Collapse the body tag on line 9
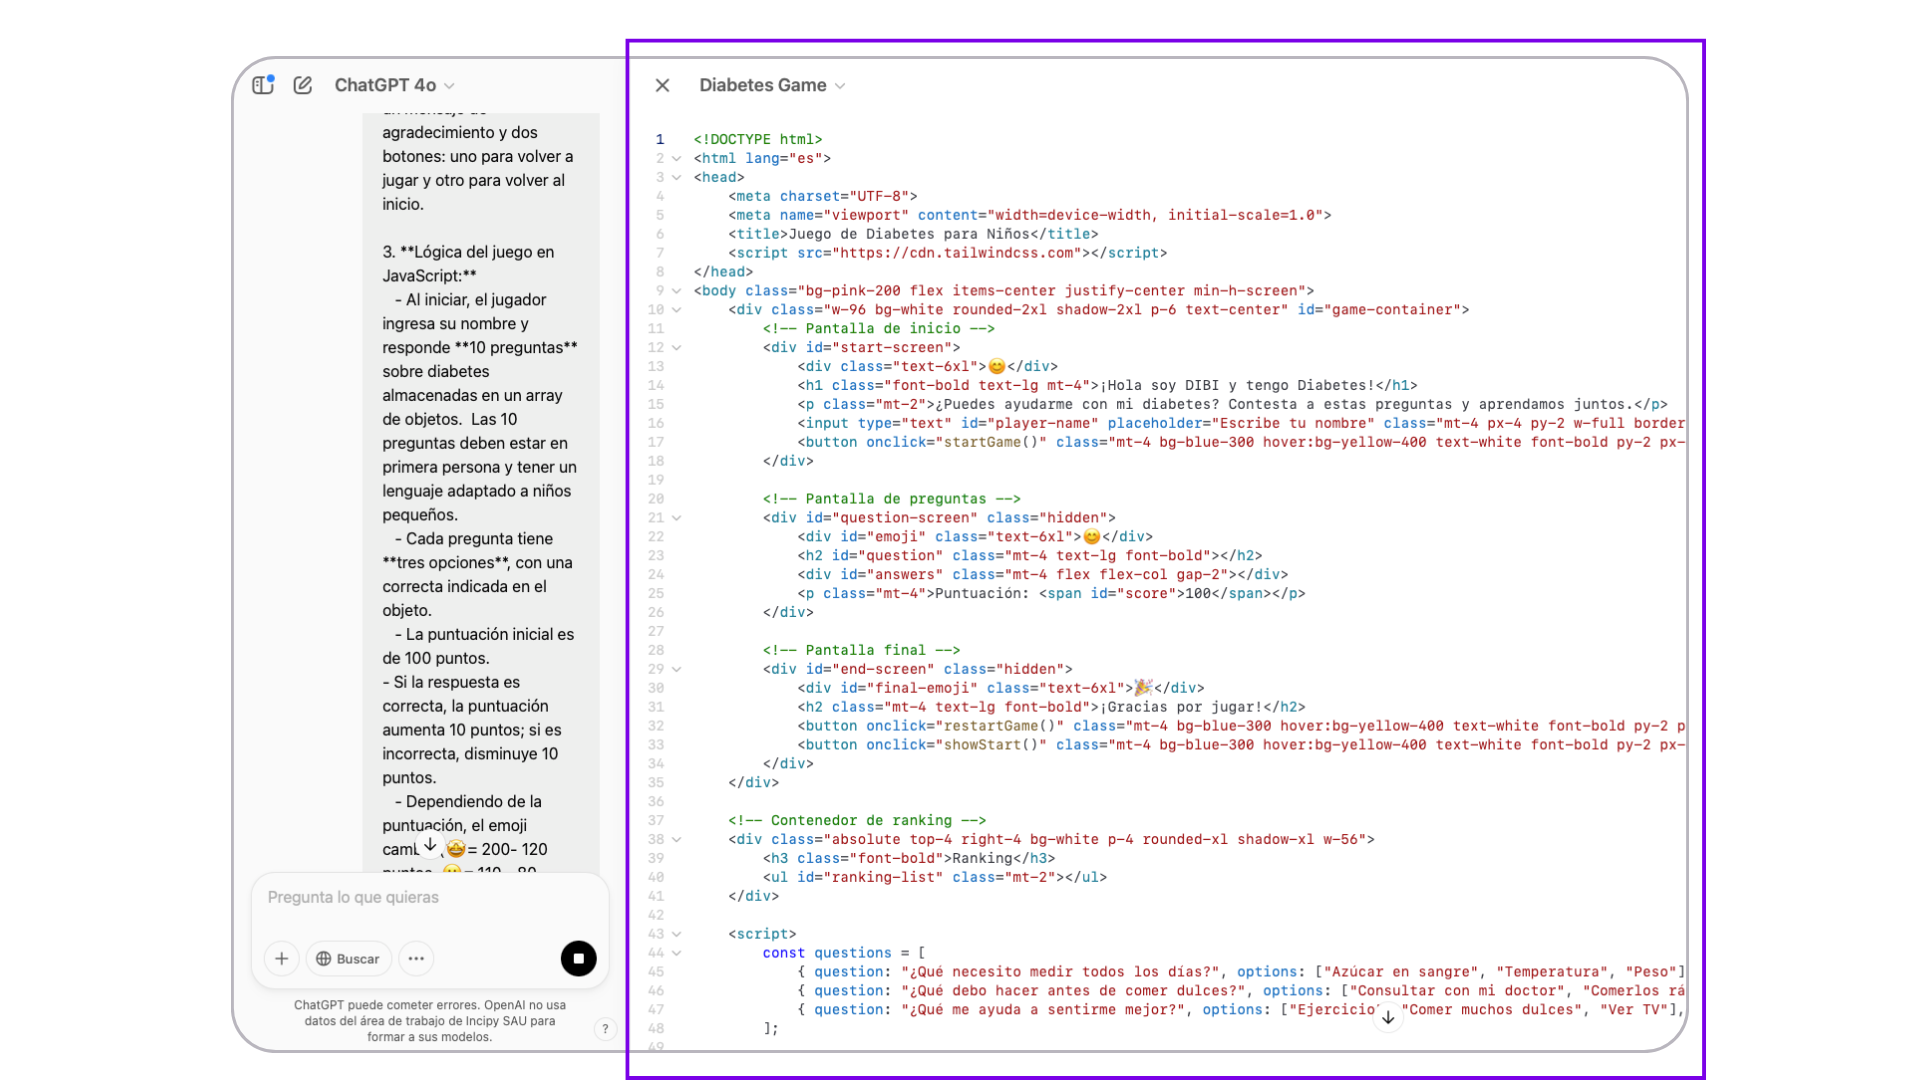This screenshot has width=1920, height=1080. (x=677, y=291)
